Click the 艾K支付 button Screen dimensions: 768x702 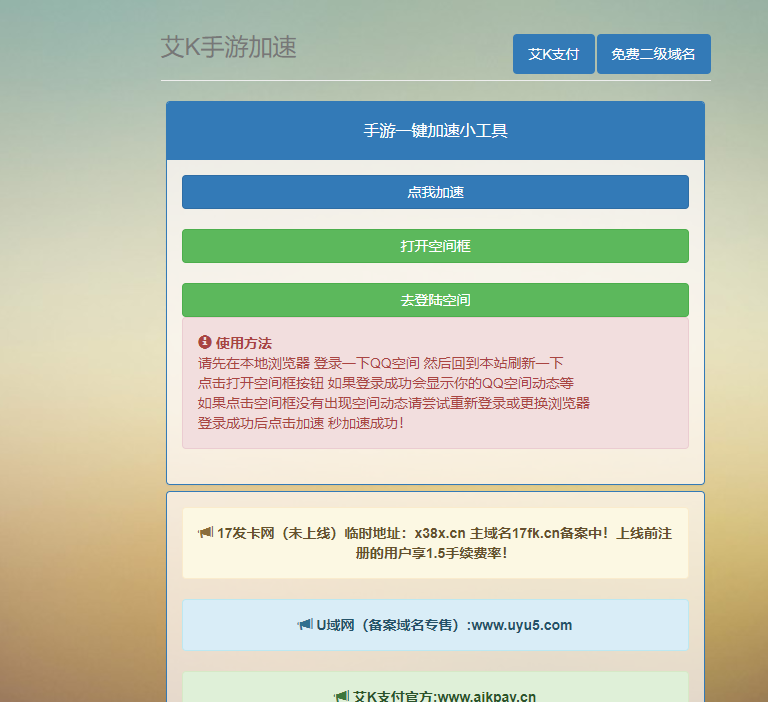pyautogui.click(x=553, y=54)
